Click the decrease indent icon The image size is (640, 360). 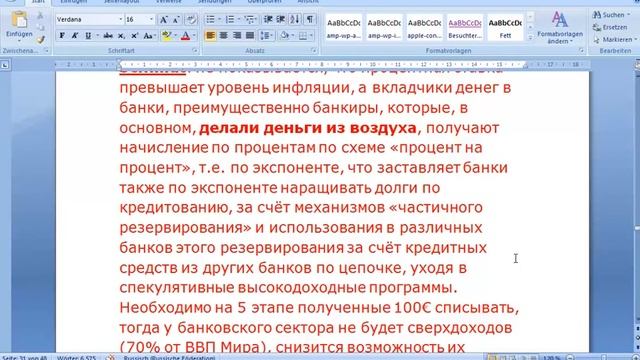point(268,19)
